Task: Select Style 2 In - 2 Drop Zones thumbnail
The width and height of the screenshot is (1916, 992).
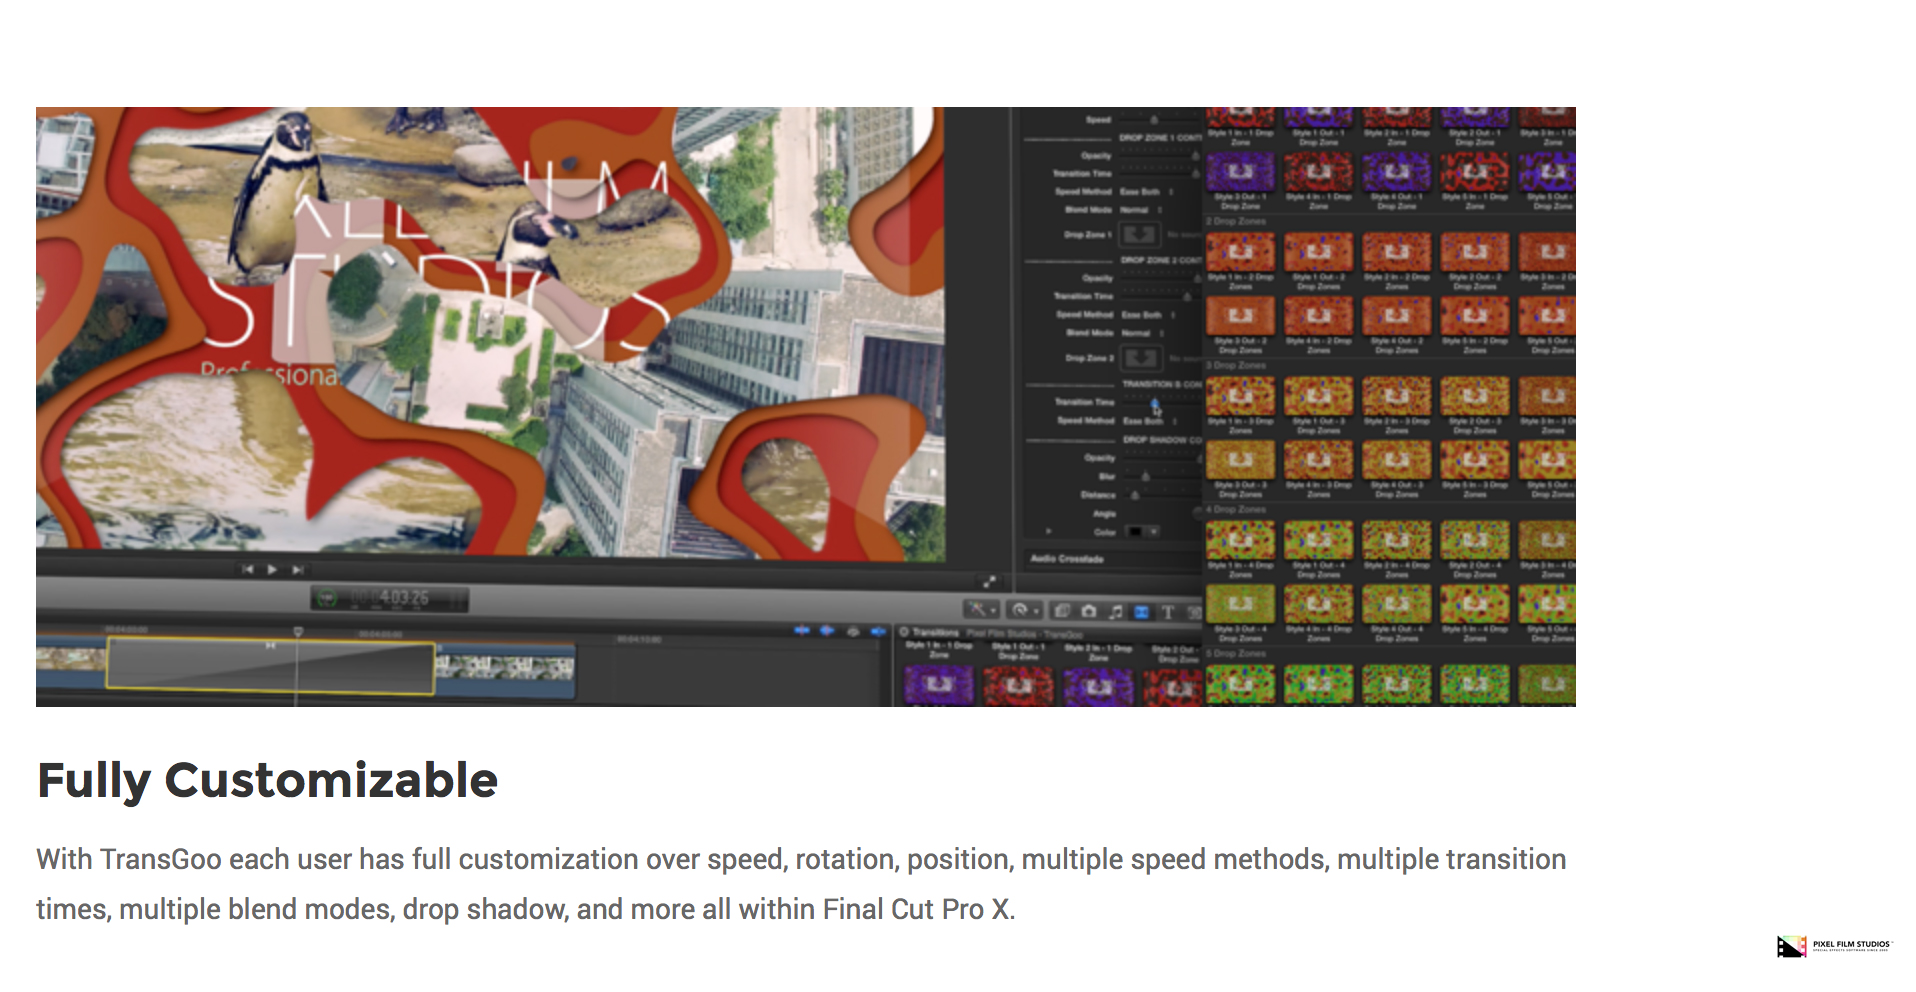Action: 1396,252
